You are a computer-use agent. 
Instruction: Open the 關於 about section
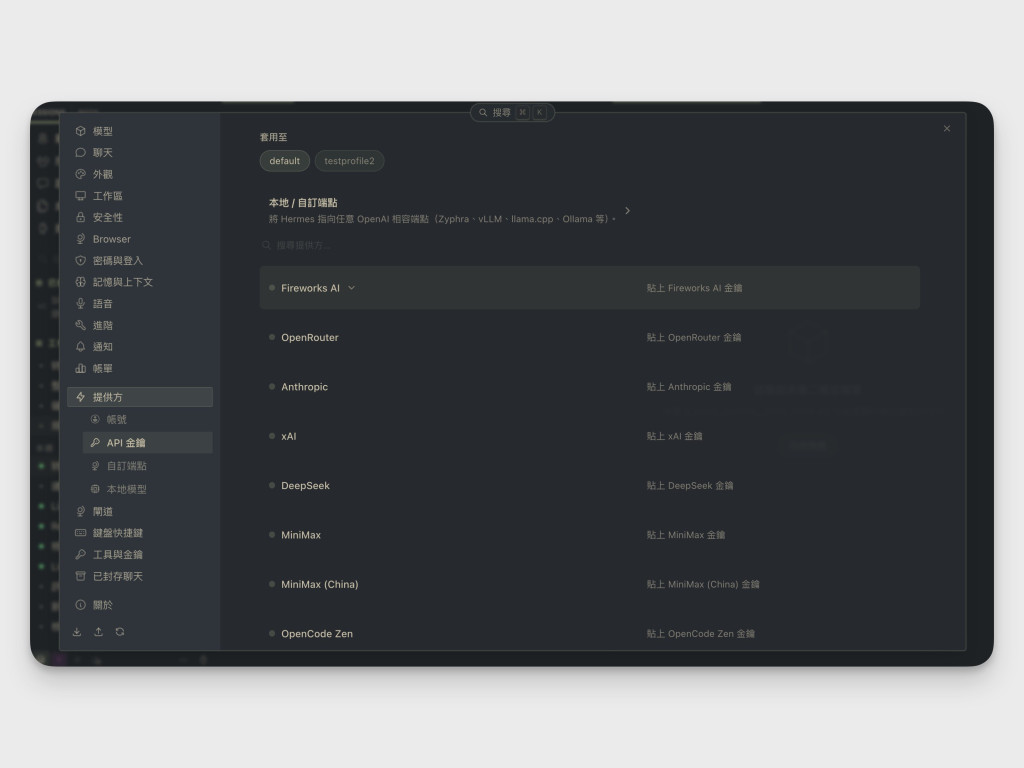pyautogui.click(x=140, y=605)
